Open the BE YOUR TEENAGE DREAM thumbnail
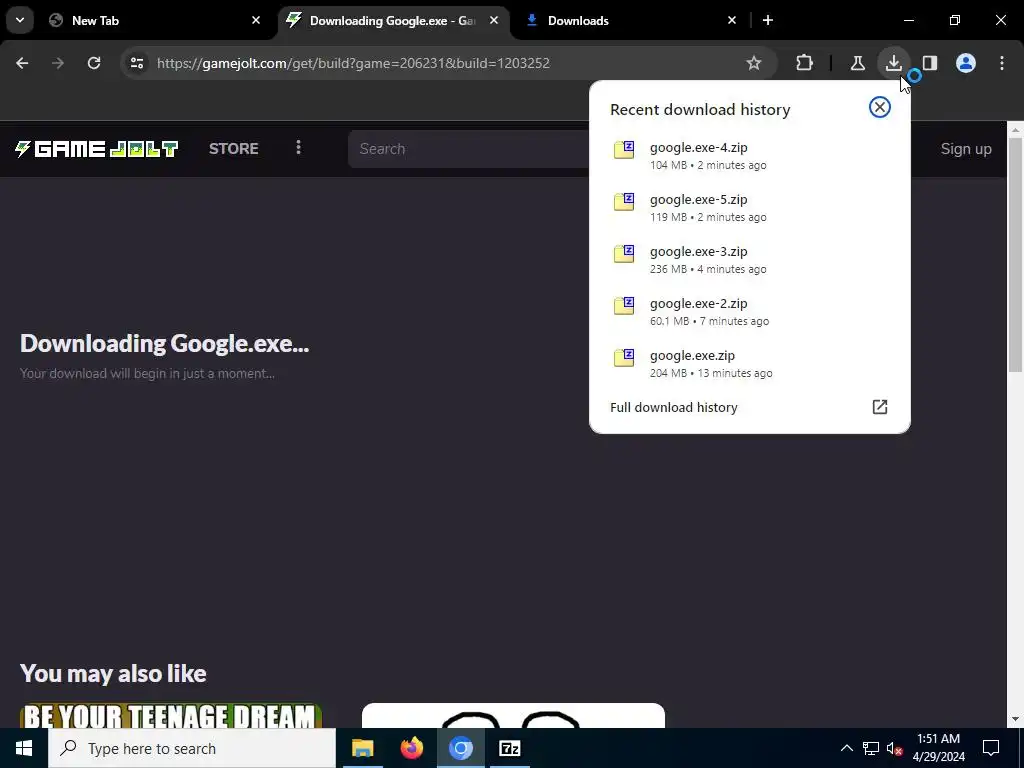 (x=171, y=716)
